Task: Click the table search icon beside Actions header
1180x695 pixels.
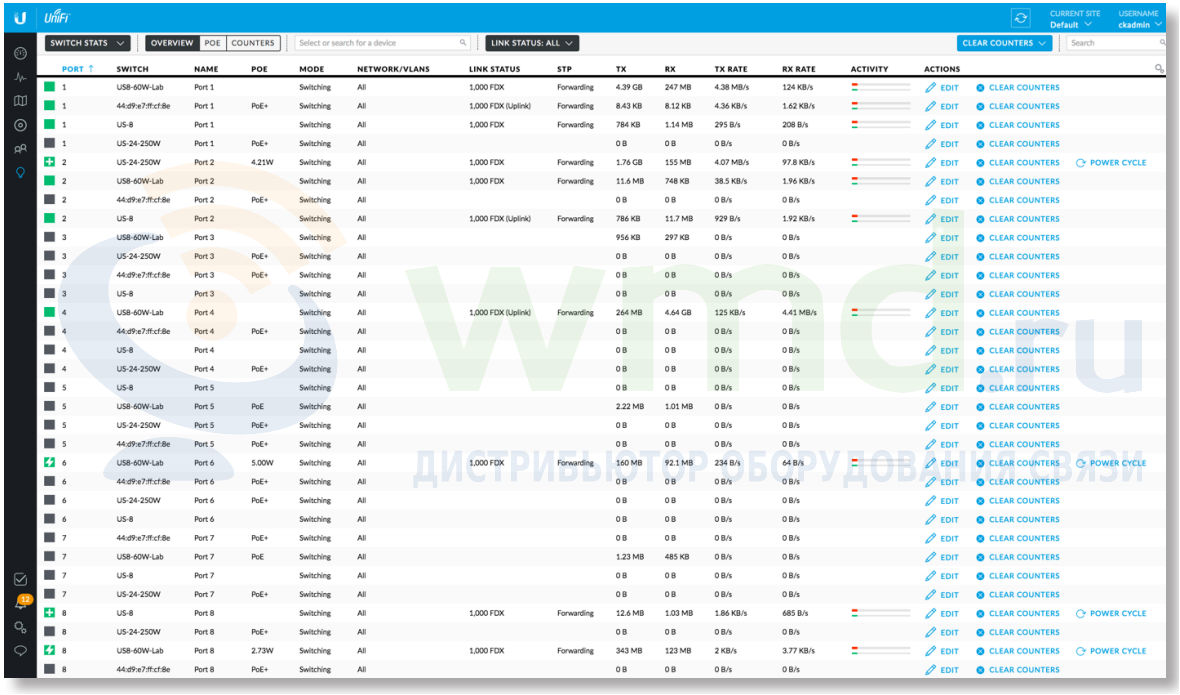Action: (x=1159, y=68)
